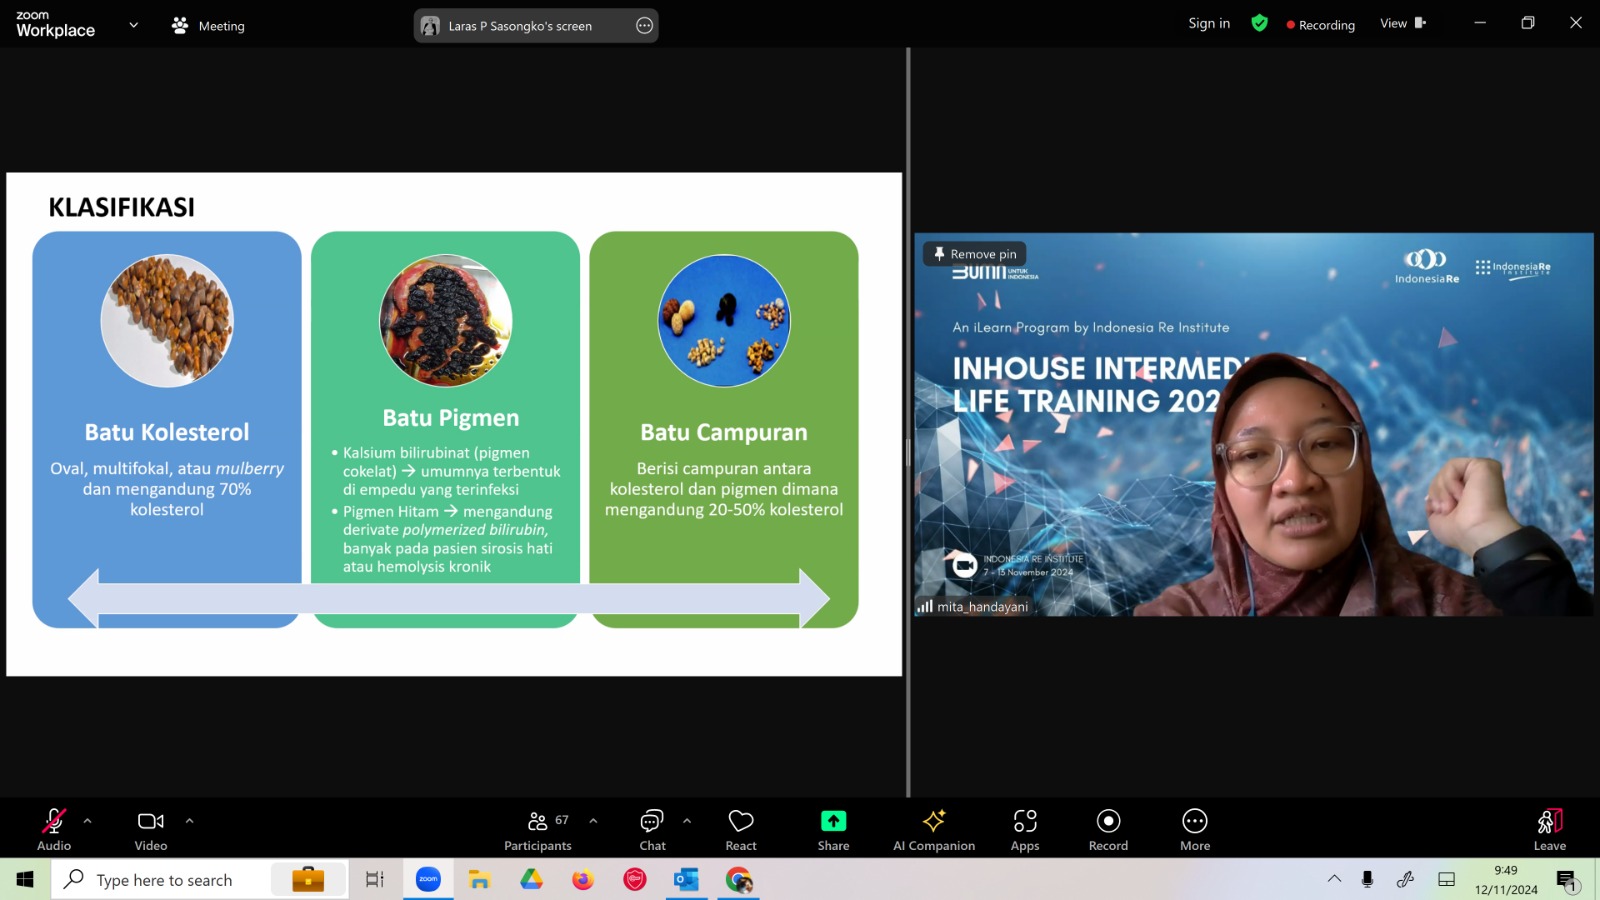This screenshot has width=1600, height=900.
Task: Open the Chat panel
Action: point(652,830)
